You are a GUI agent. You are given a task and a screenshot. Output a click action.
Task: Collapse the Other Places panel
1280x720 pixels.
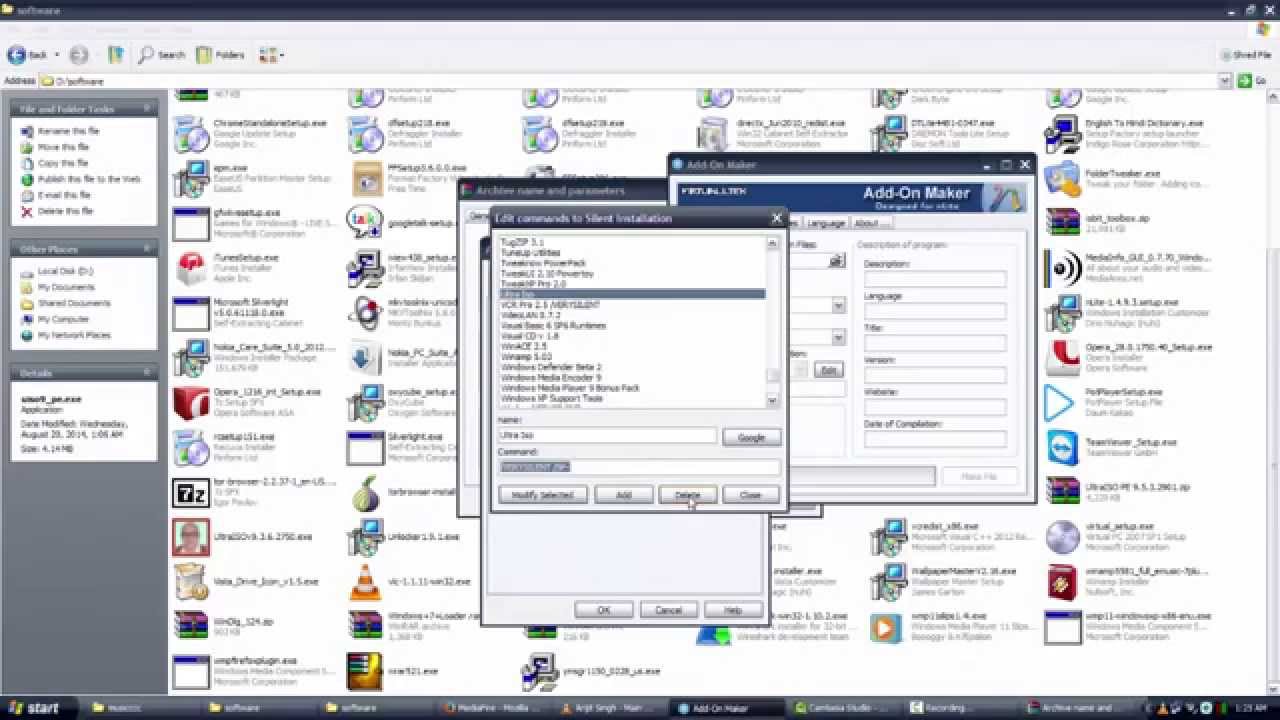[x=147, y=248]
